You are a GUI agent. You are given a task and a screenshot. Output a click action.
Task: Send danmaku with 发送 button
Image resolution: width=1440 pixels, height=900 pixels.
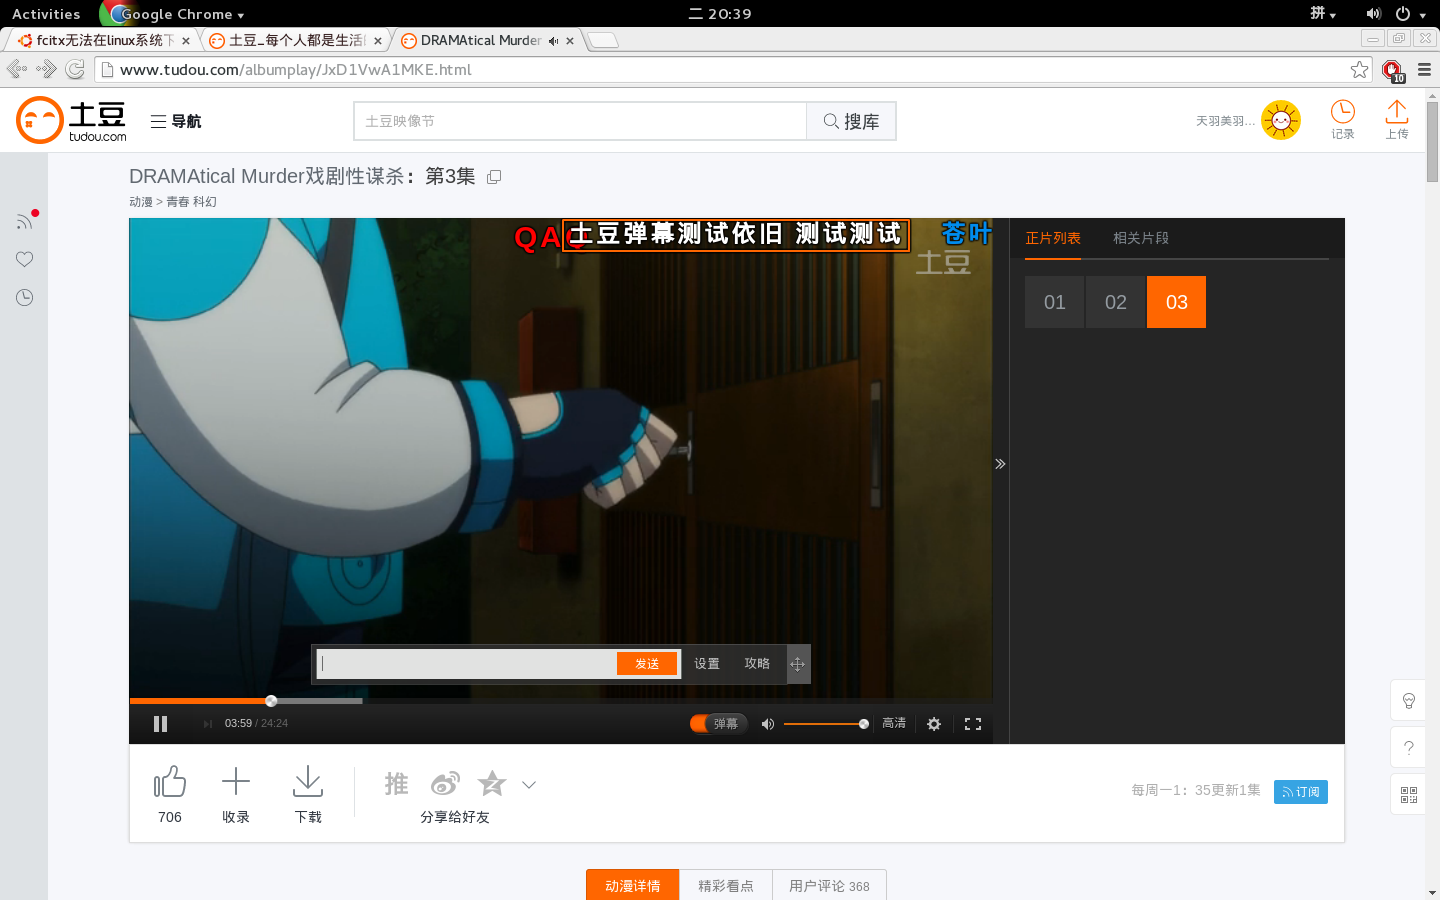pos(647,663)
